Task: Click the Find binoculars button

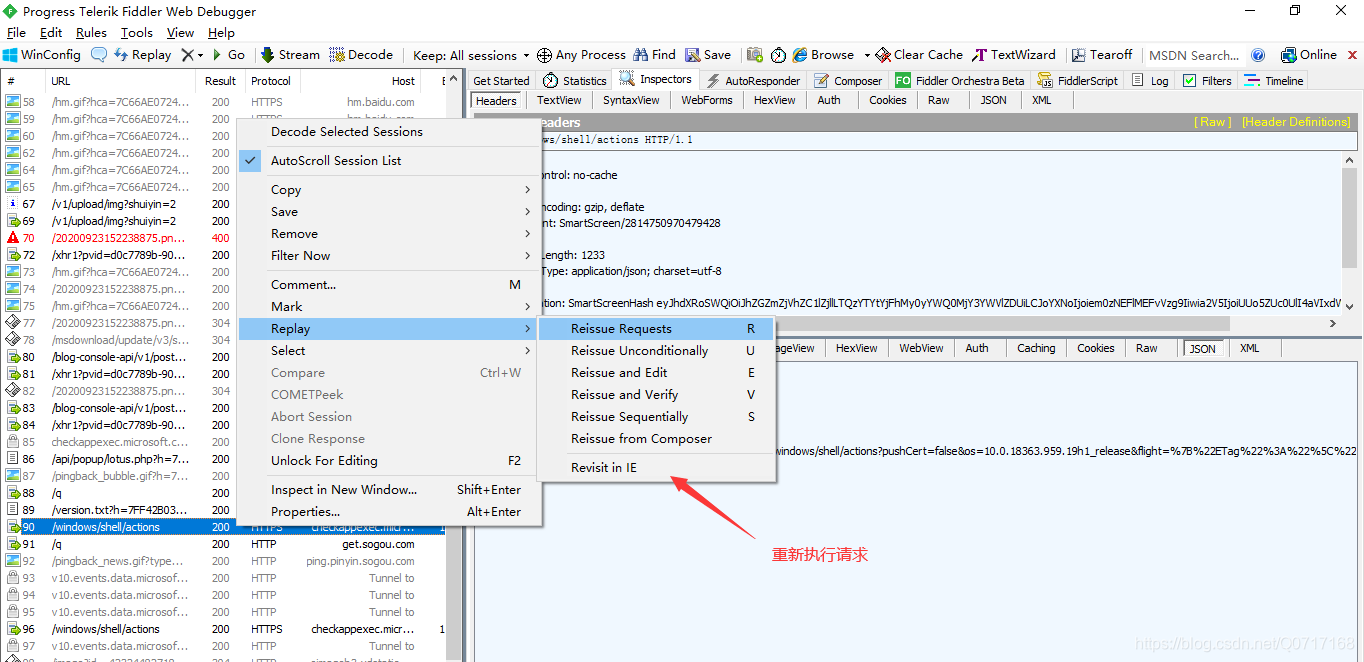Action: (654, 55)
